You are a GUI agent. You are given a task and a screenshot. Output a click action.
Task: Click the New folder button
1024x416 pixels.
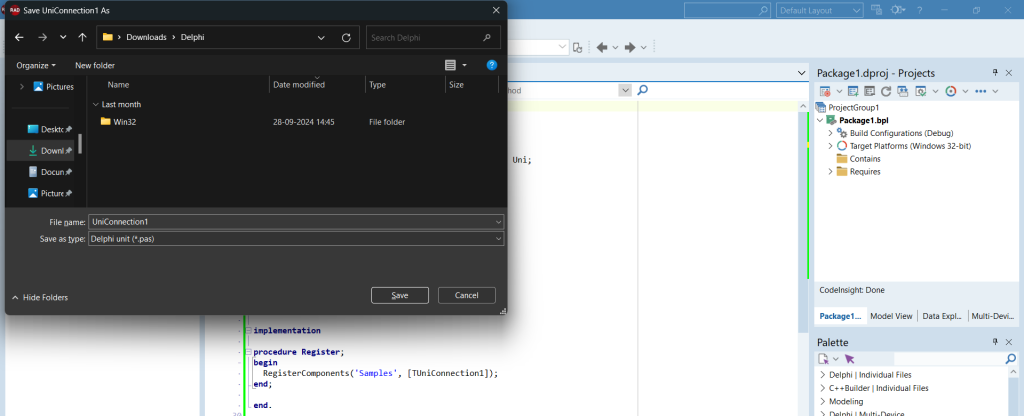[x=95, y=65]
